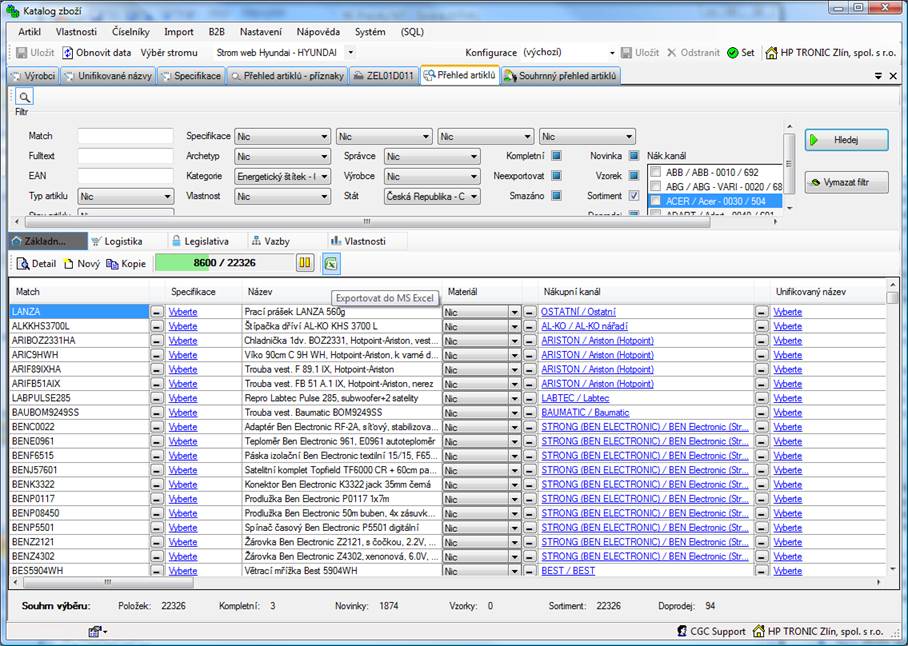Open the Archetyp dropdown
Image resolution: width=908 pixels, height=646 pixels.
[283, 156]
